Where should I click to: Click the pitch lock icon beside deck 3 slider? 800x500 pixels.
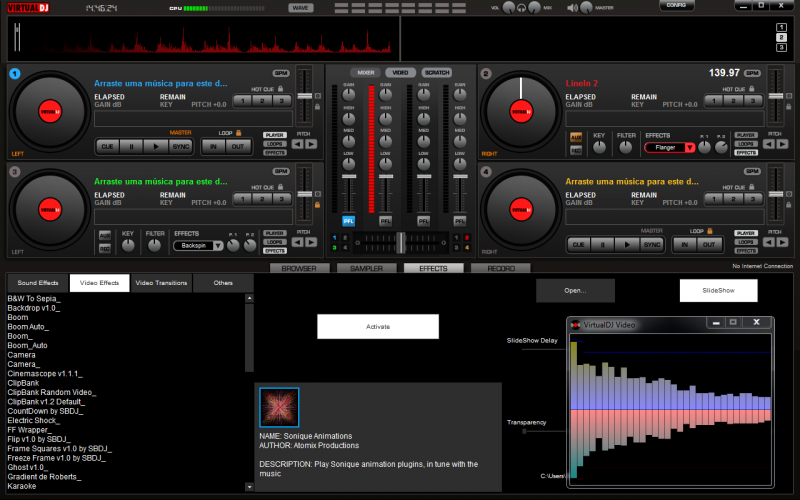pyautogui.click(x=317, y=205)
